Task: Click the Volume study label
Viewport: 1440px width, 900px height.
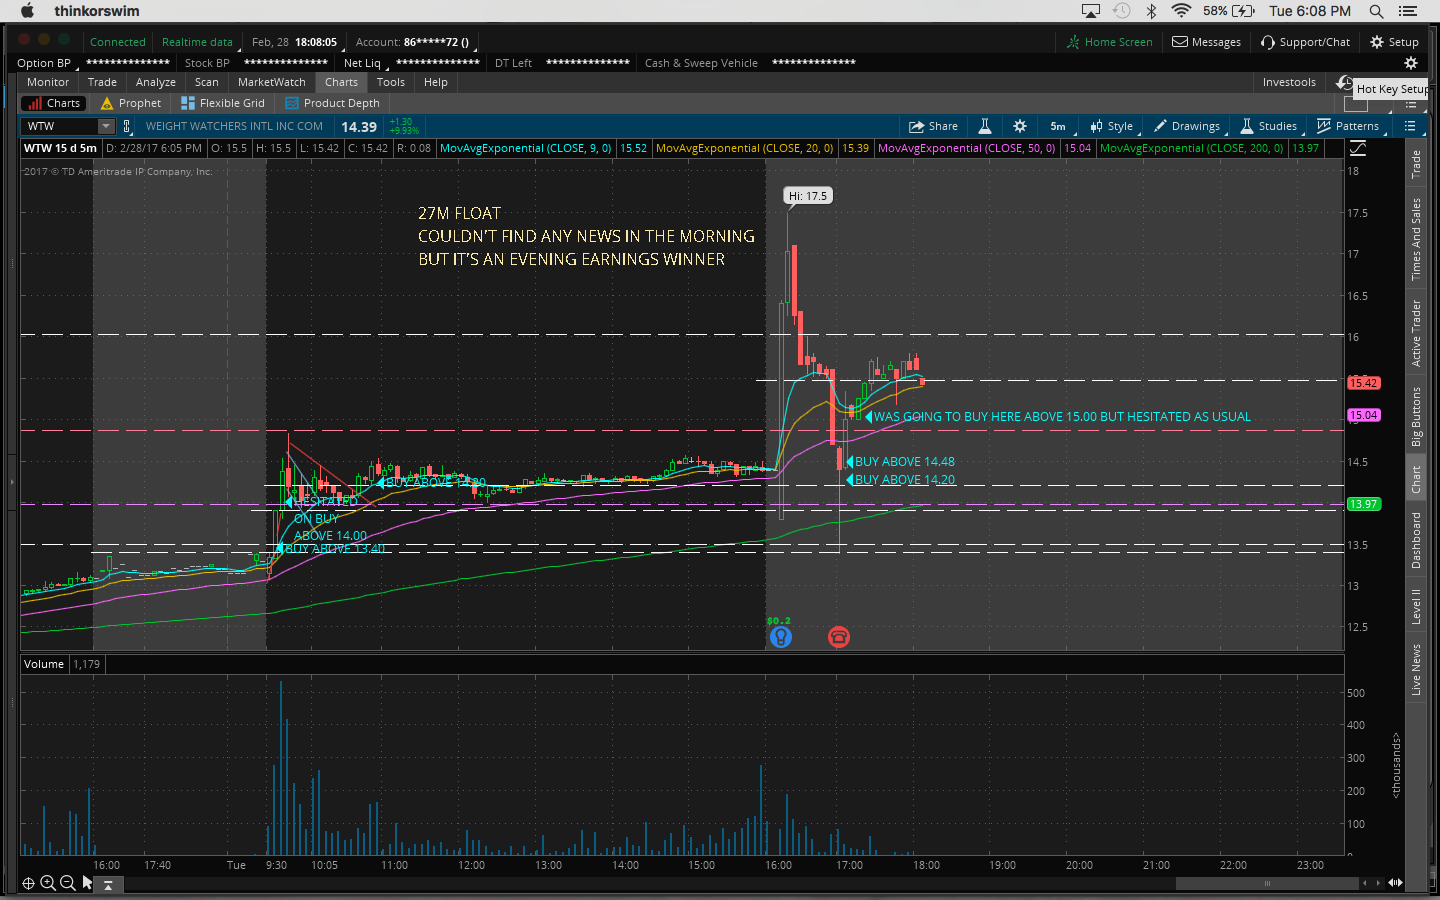Action: click(x=44, y=664)
